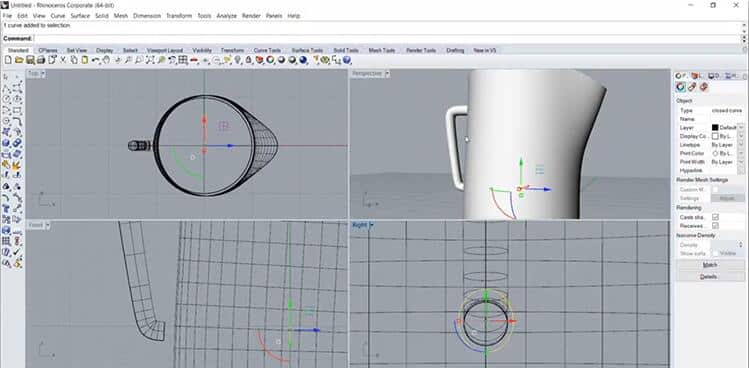The width and height of the screenshot is (749, 368).
Task: Toggle the Custom Mesh checkbox
Action: coord(715,189)
